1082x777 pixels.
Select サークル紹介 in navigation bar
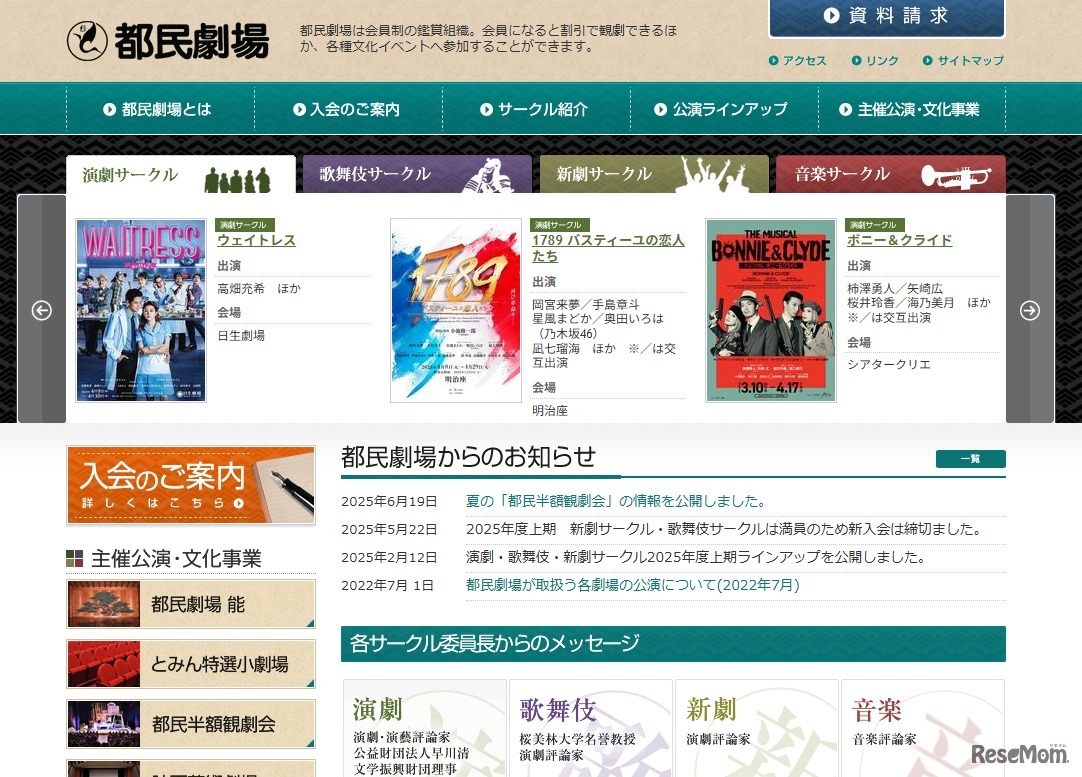click(535, 109)
